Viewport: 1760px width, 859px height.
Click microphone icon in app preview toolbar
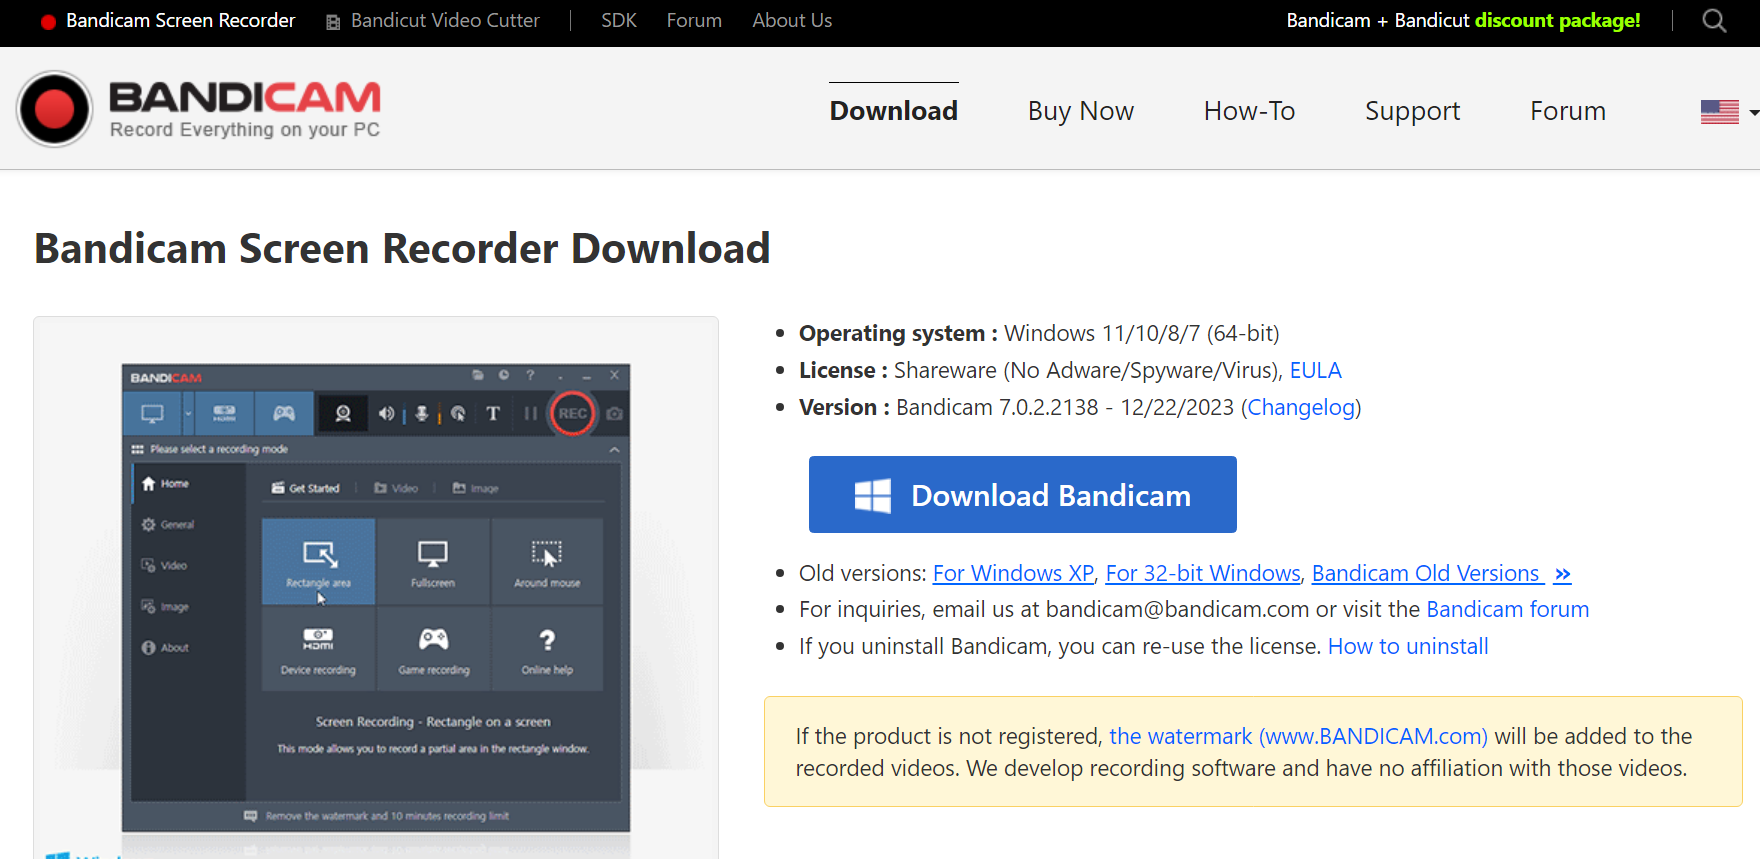422,413
